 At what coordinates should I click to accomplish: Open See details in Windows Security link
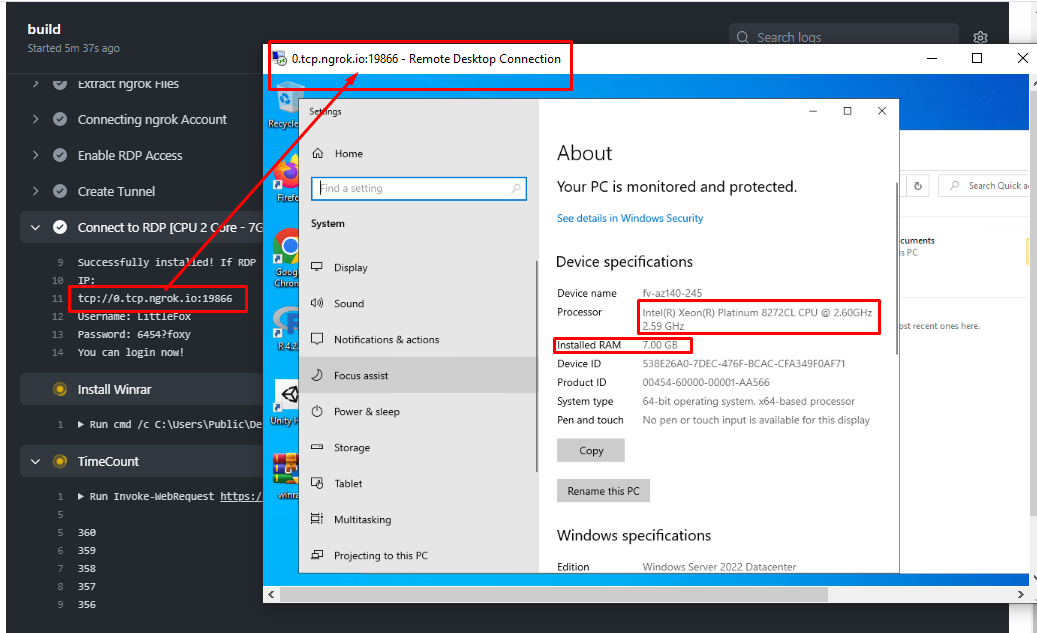pyautogui.click(x=630, y=218)
